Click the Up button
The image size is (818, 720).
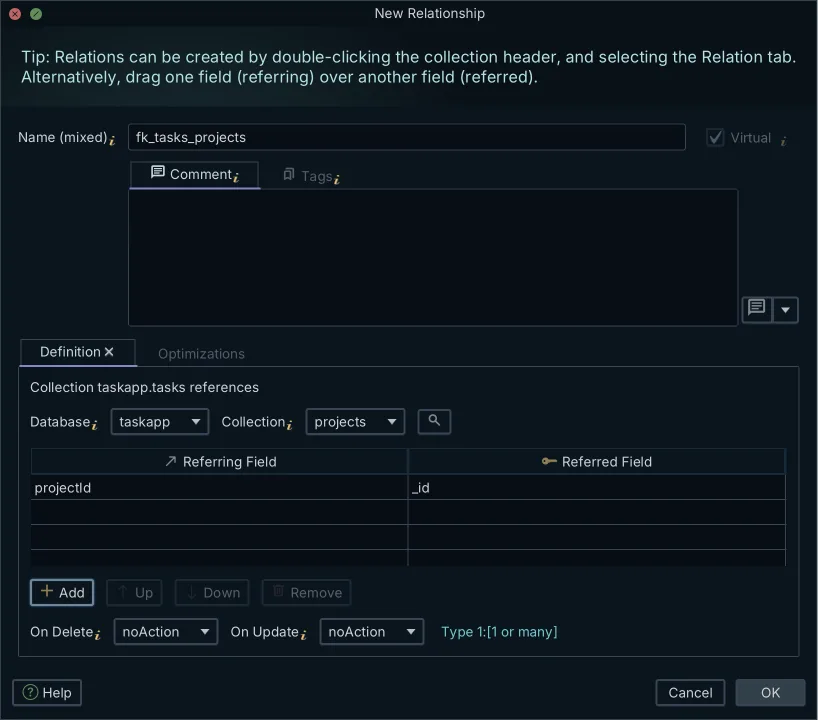click(134, 593)
